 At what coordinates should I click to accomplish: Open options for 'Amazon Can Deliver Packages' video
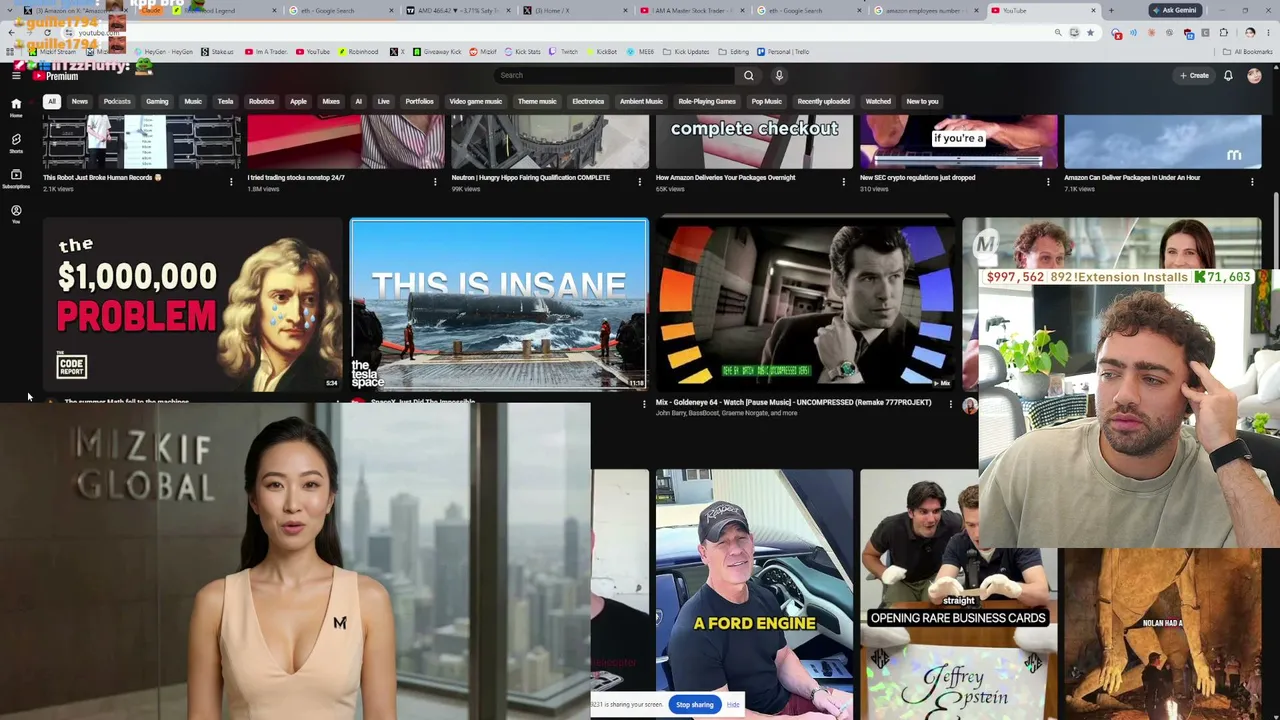[x=1252, y=181]
